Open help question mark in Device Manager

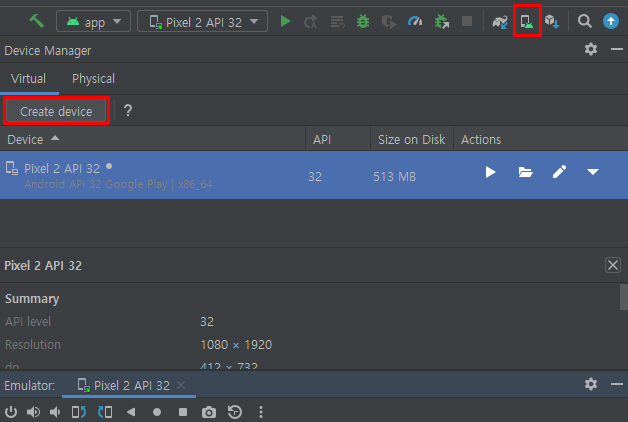pos(128,111)
